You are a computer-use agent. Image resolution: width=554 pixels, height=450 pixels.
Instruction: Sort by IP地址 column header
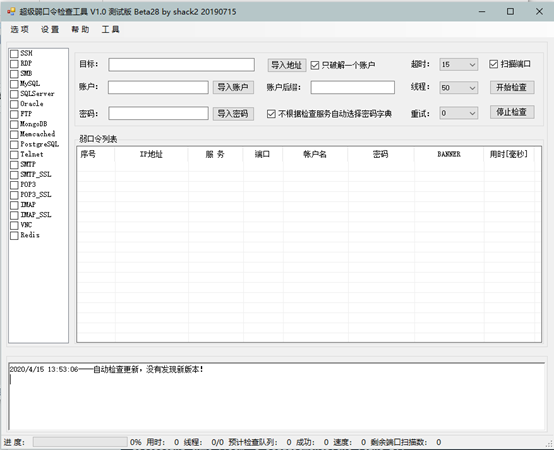coord(152,154)
